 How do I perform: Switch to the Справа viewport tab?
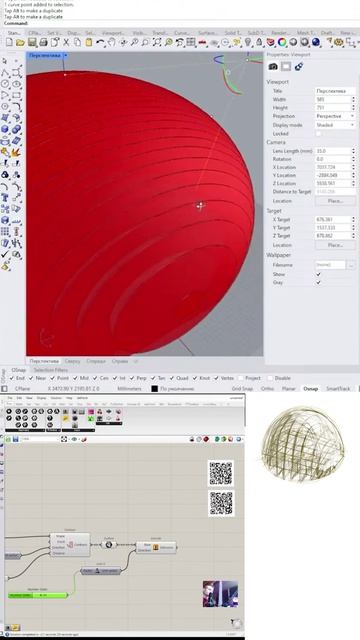pos(120,361)
